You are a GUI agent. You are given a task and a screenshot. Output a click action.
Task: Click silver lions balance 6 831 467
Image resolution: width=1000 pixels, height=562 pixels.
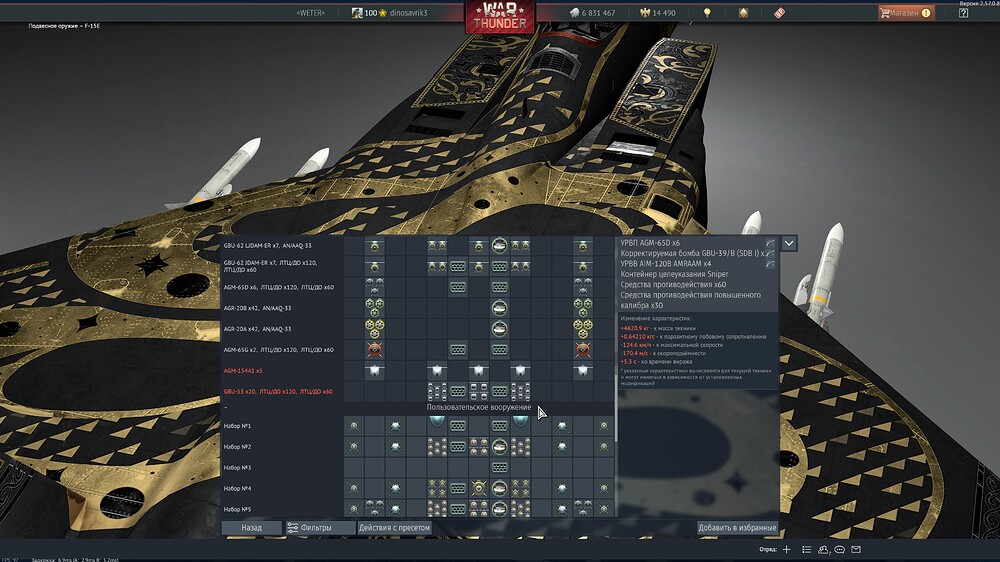592,13
